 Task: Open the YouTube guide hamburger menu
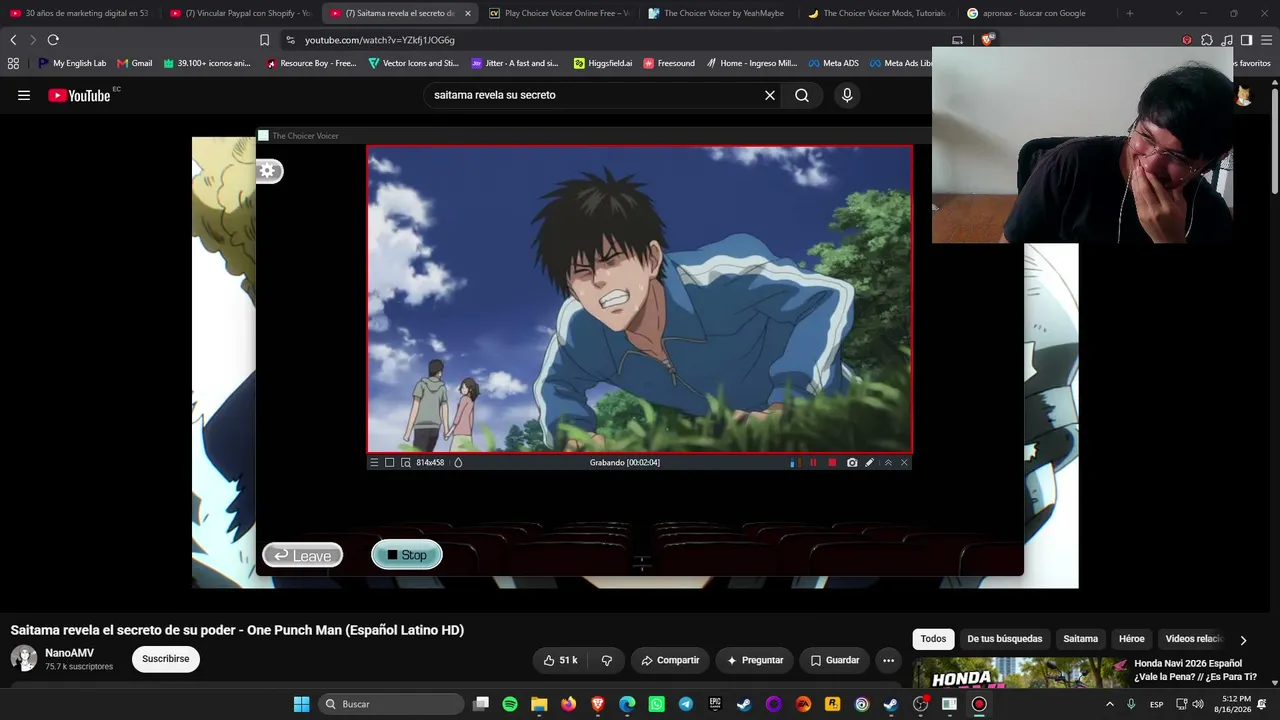point(24,95)
